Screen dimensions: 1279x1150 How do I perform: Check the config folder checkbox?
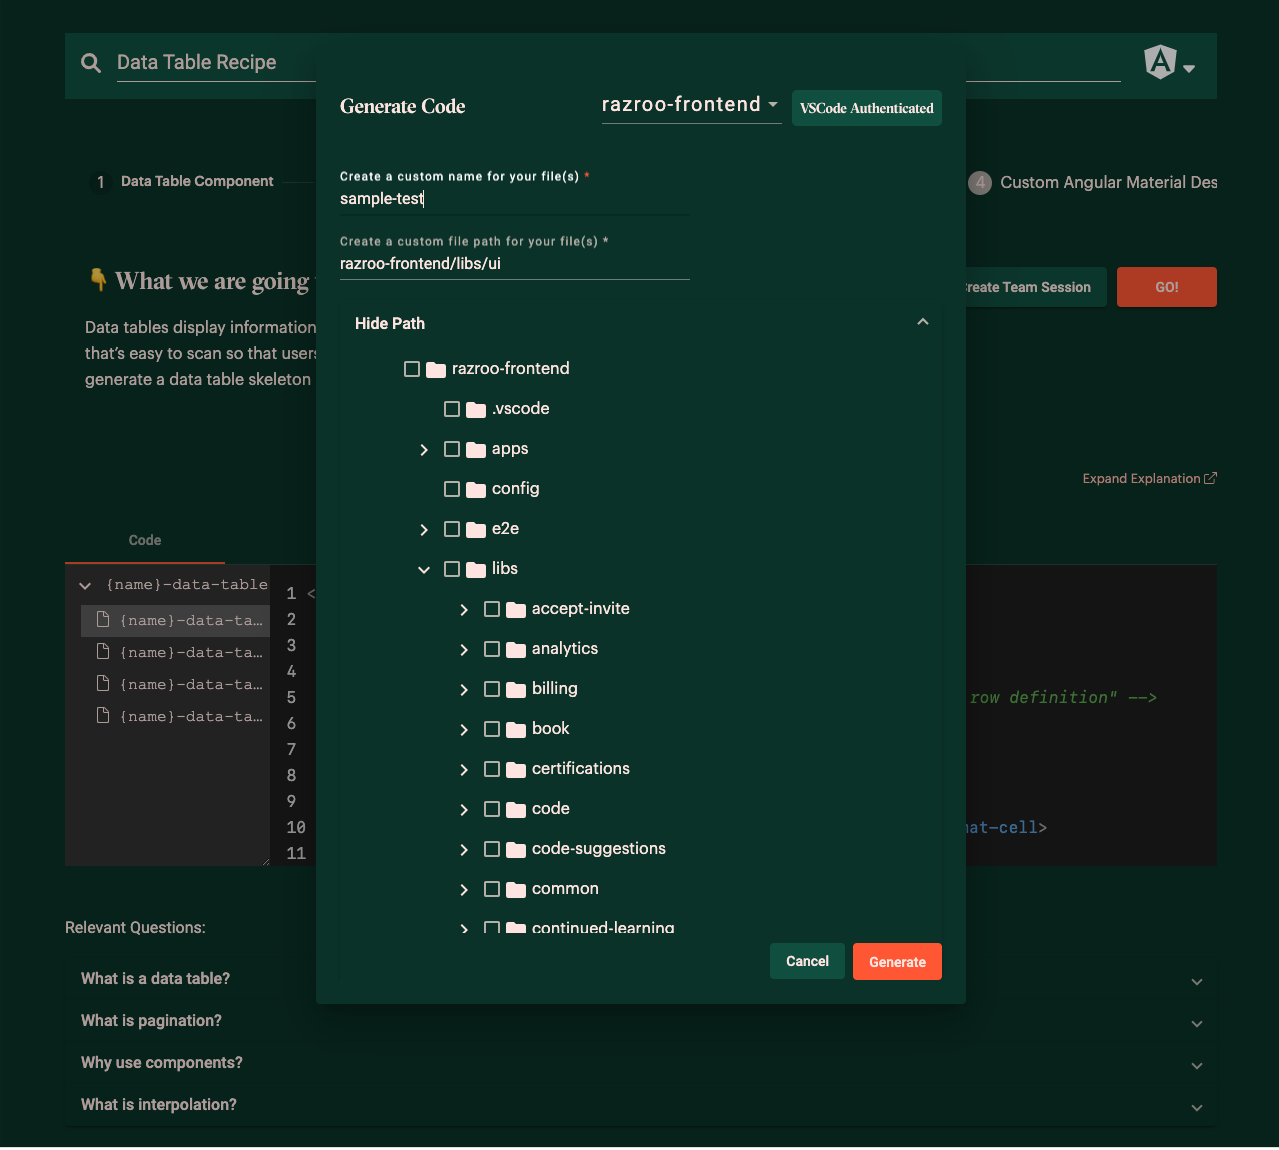click(x=452, y=489)
